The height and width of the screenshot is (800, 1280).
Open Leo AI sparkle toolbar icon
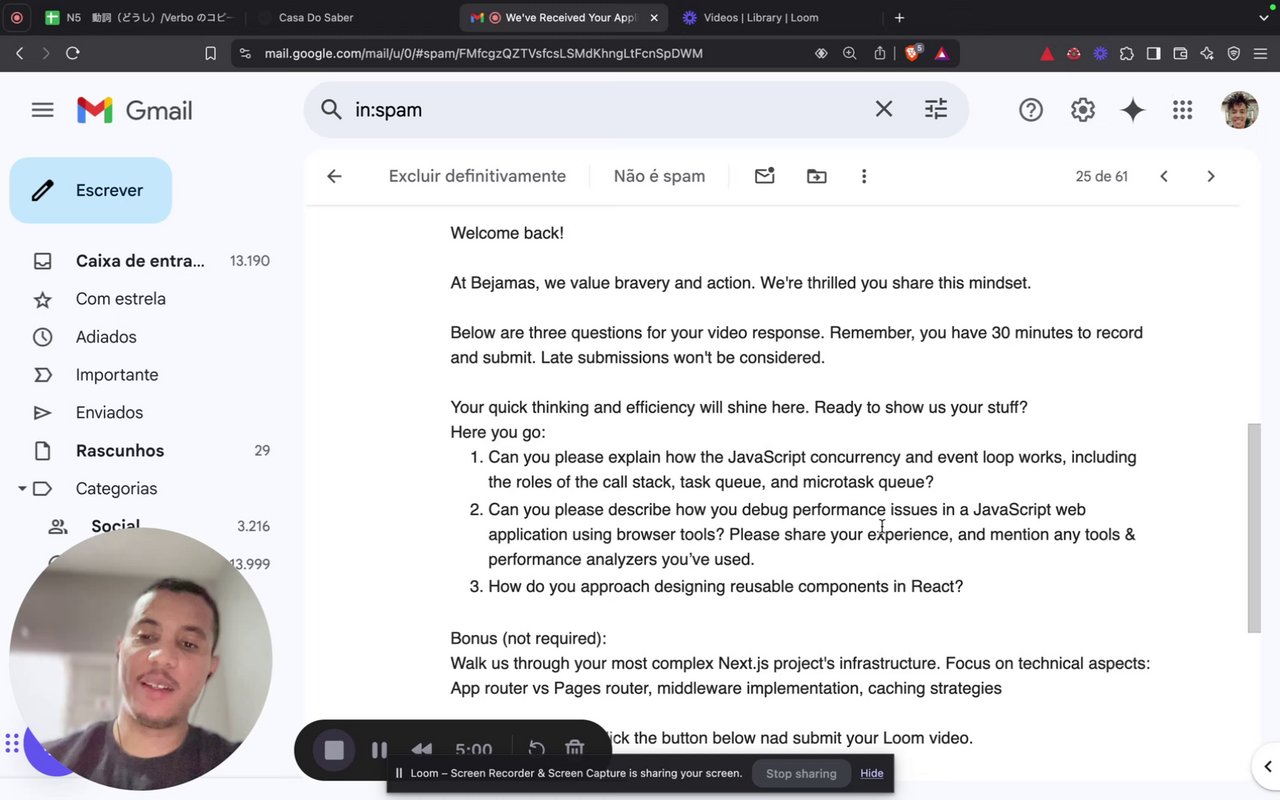click(1207, 53)
